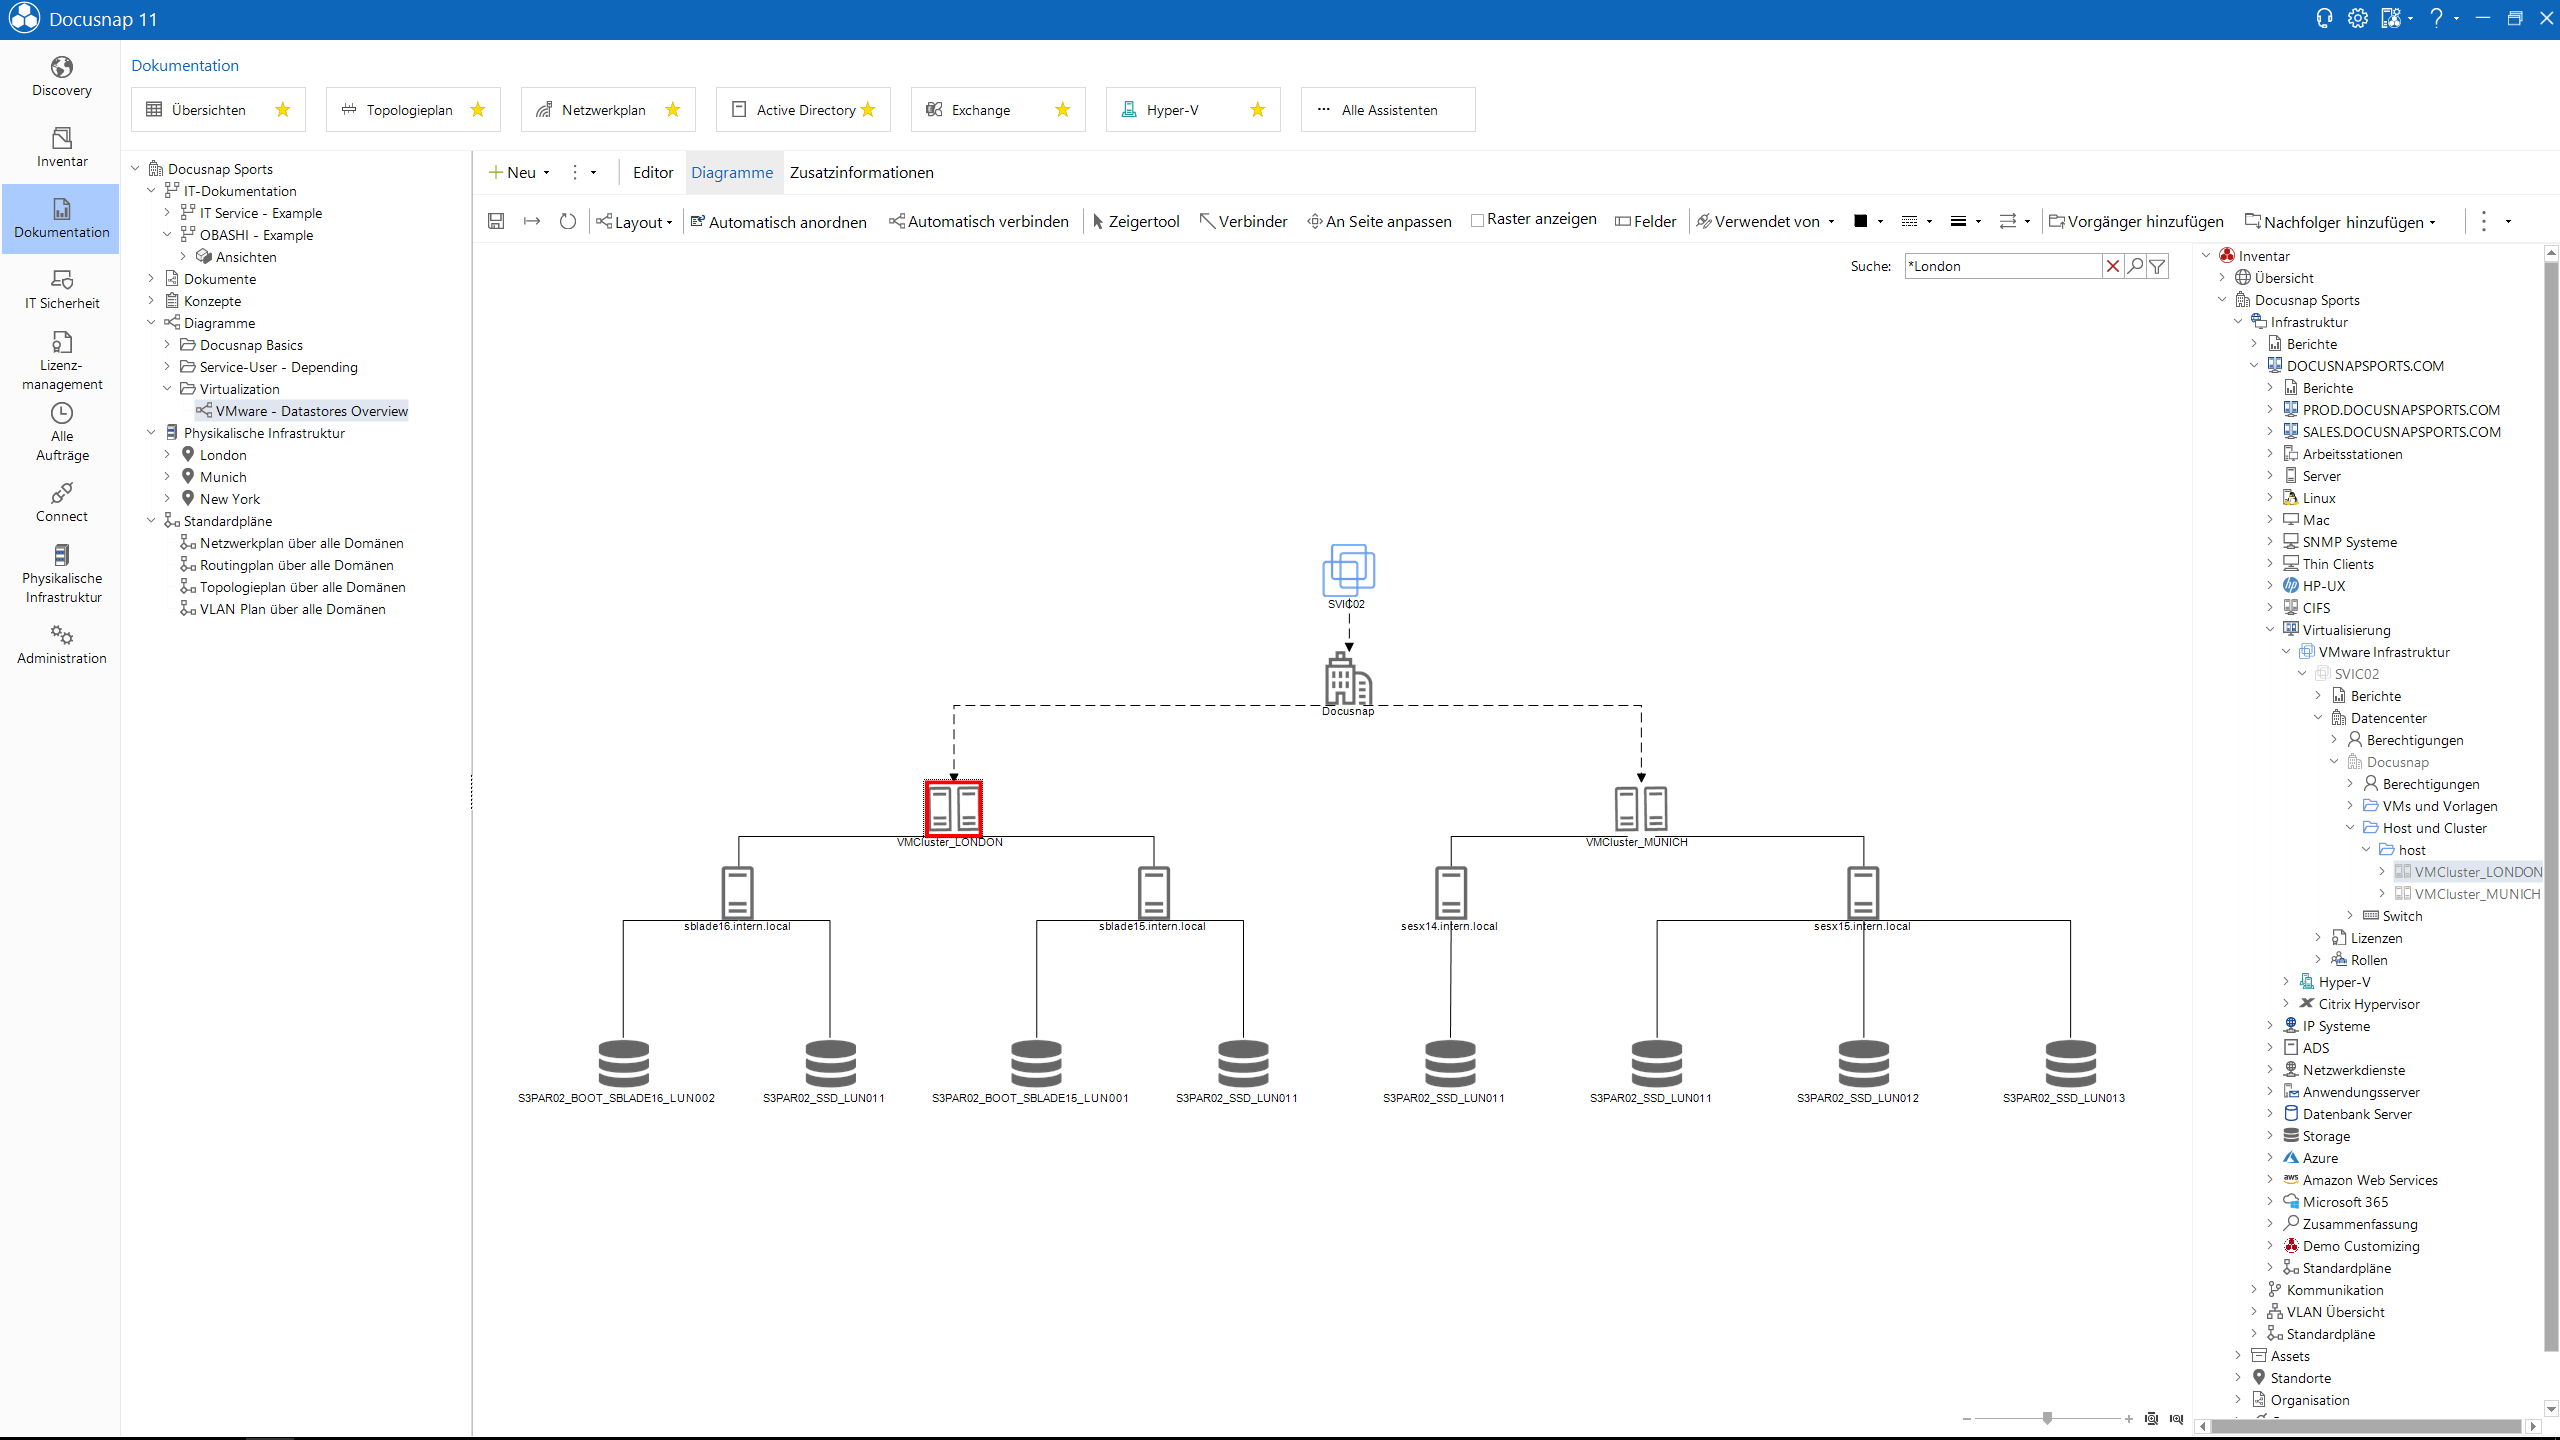2560x1440 pixels.
Task: Open VMware - Datastores Overview diagram
Action: (302, 411)
